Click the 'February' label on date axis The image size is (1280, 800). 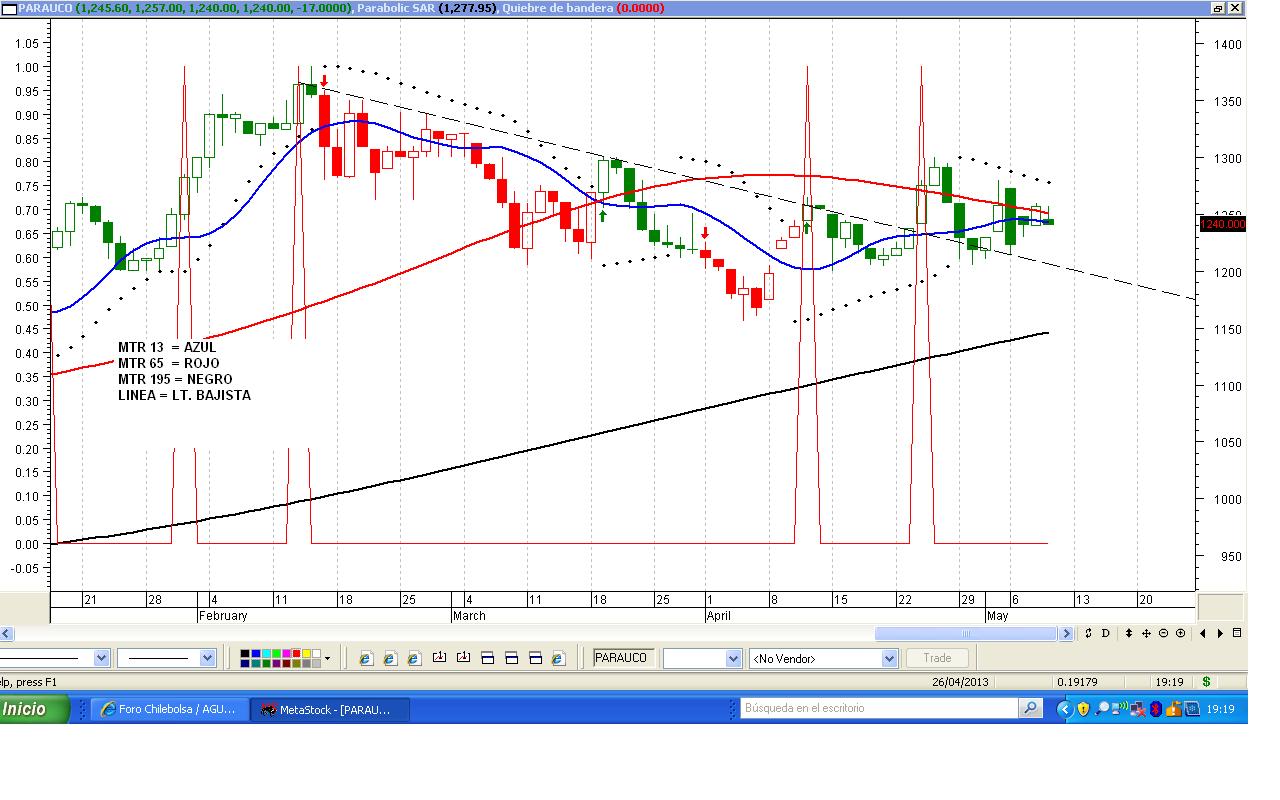(x=223, y=616)
